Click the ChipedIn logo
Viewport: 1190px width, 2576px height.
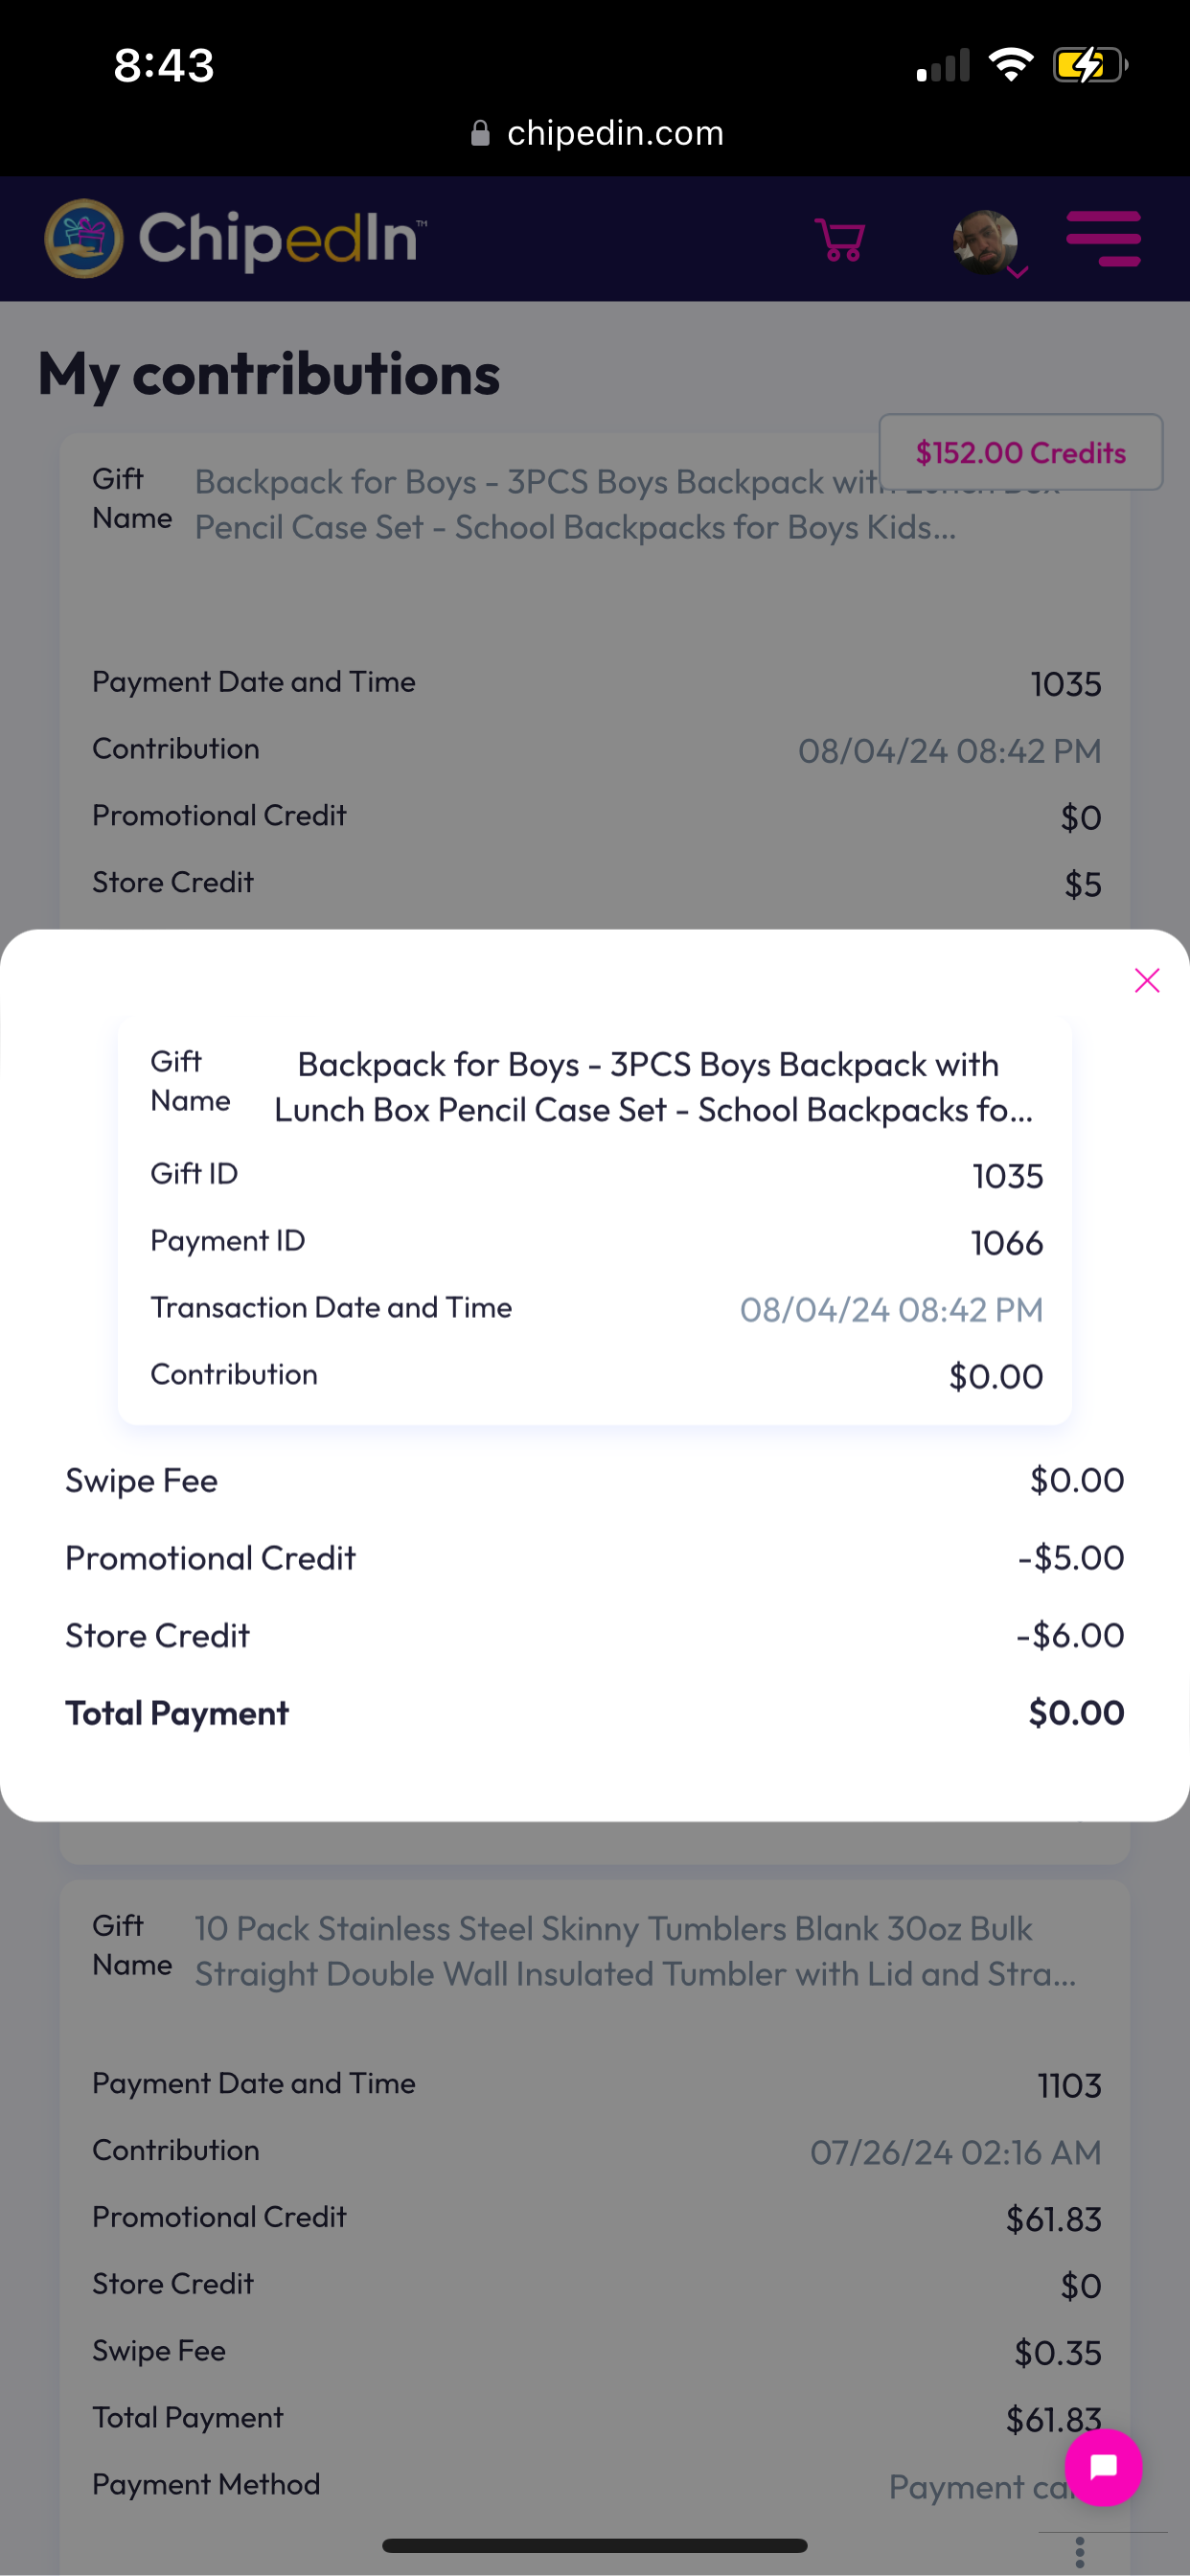[236, 238]
